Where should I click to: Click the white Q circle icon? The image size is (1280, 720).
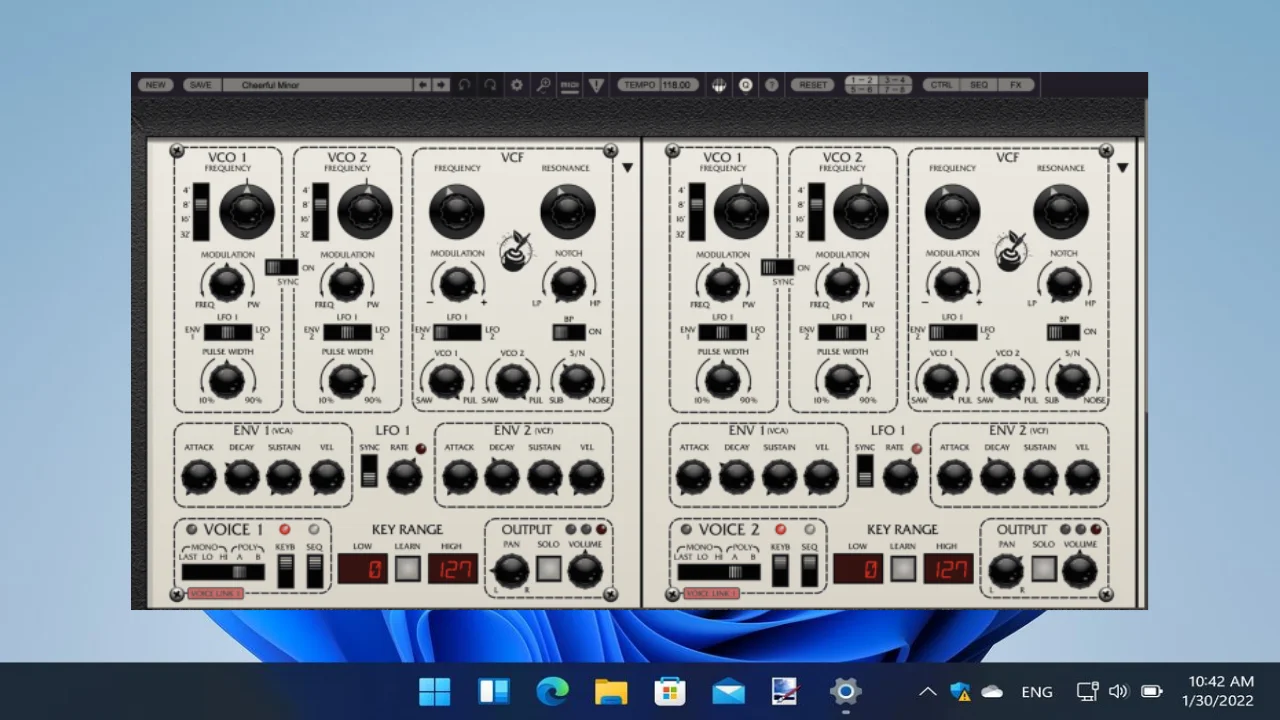click(745, 85)
